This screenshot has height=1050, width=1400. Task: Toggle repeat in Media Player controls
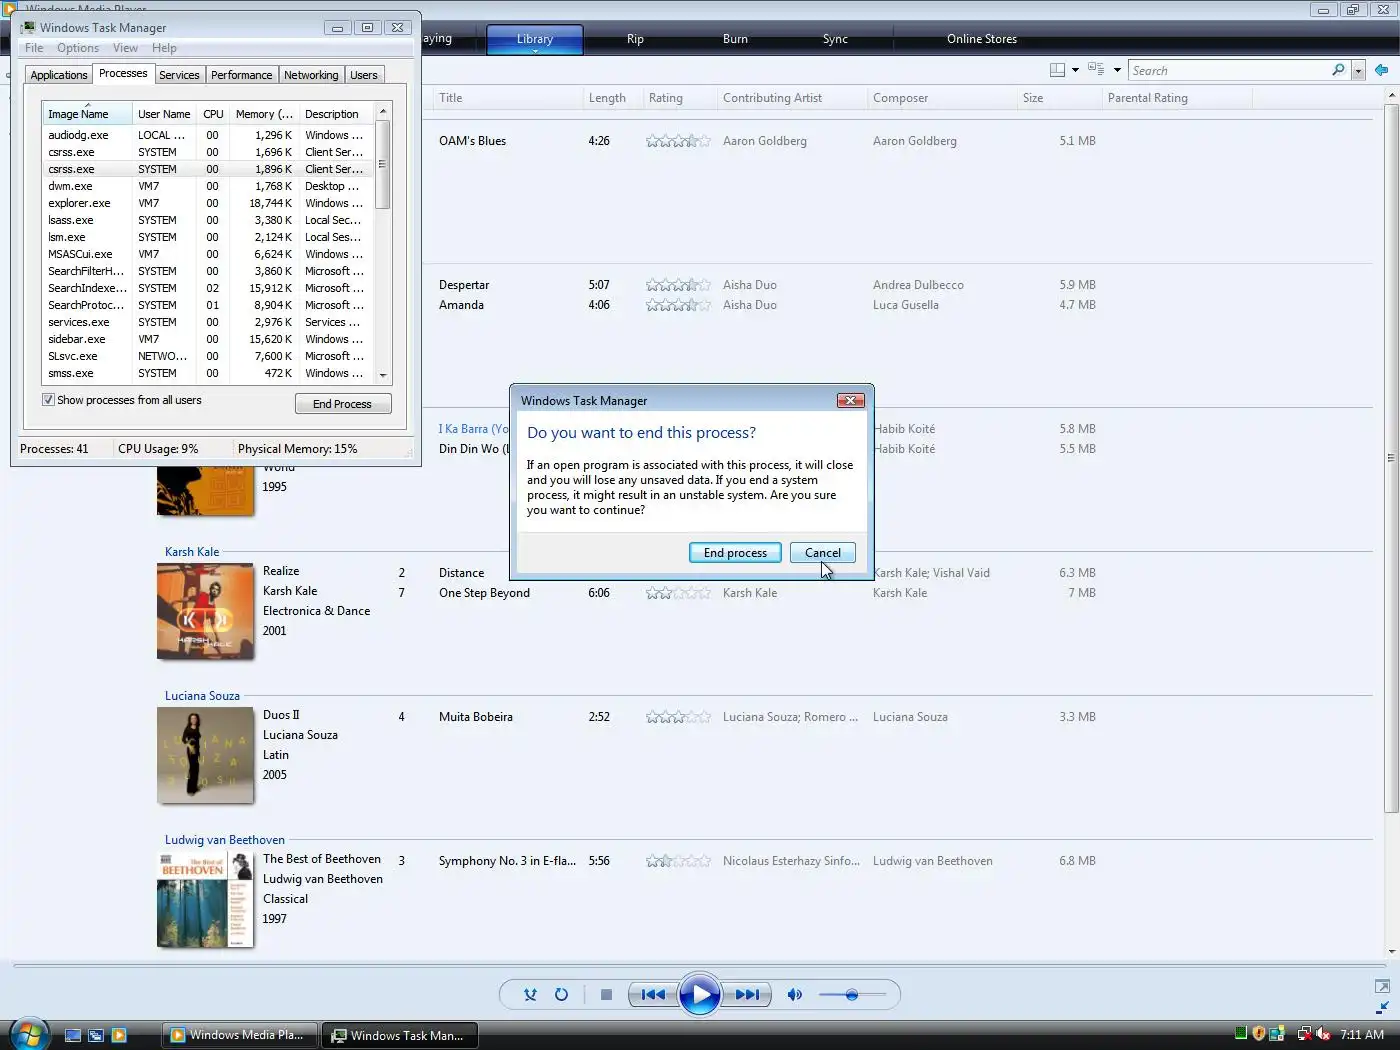(561, 995)
